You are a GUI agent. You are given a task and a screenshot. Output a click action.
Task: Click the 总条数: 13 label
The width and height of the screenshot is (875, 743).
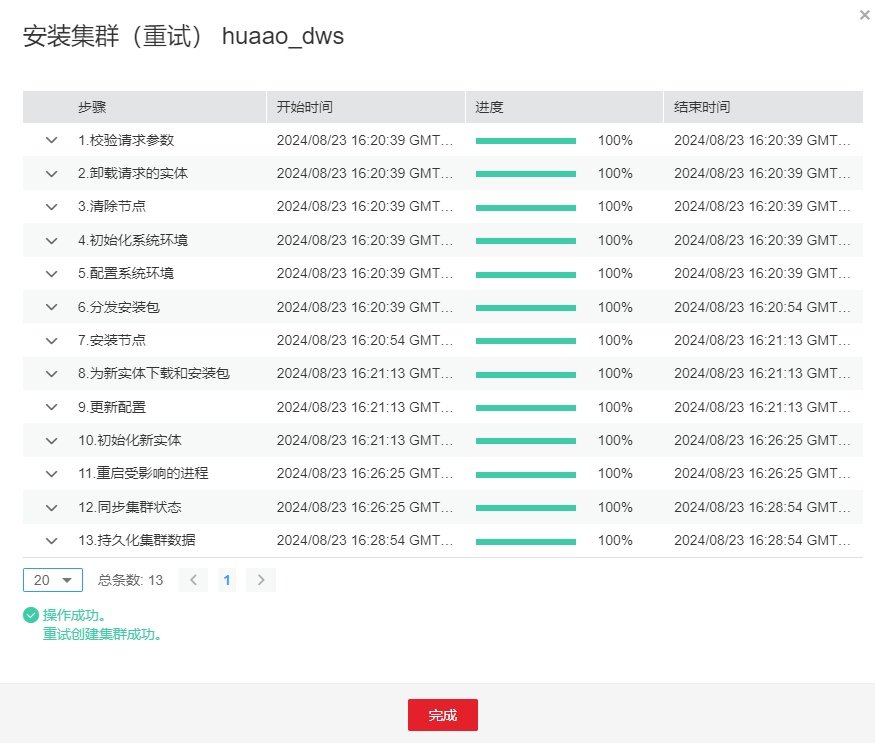(x=131, y=580)
